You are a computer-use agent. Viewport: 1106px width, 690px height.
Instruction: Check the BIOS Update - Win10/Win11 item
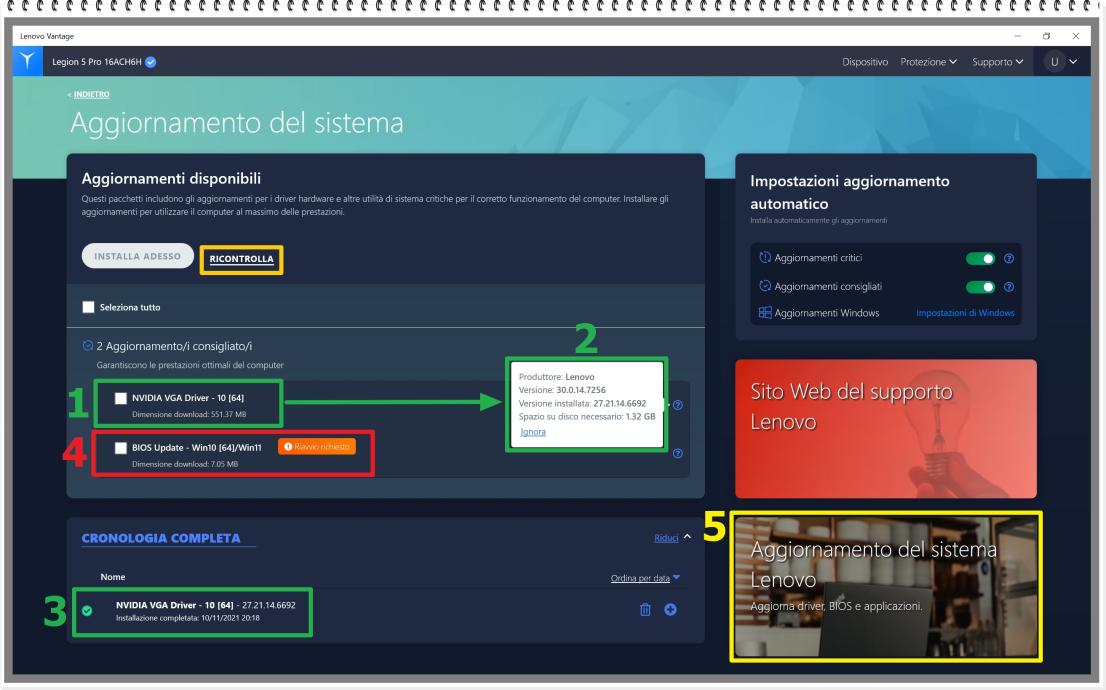pyautogui.click(x=120, y=449)
